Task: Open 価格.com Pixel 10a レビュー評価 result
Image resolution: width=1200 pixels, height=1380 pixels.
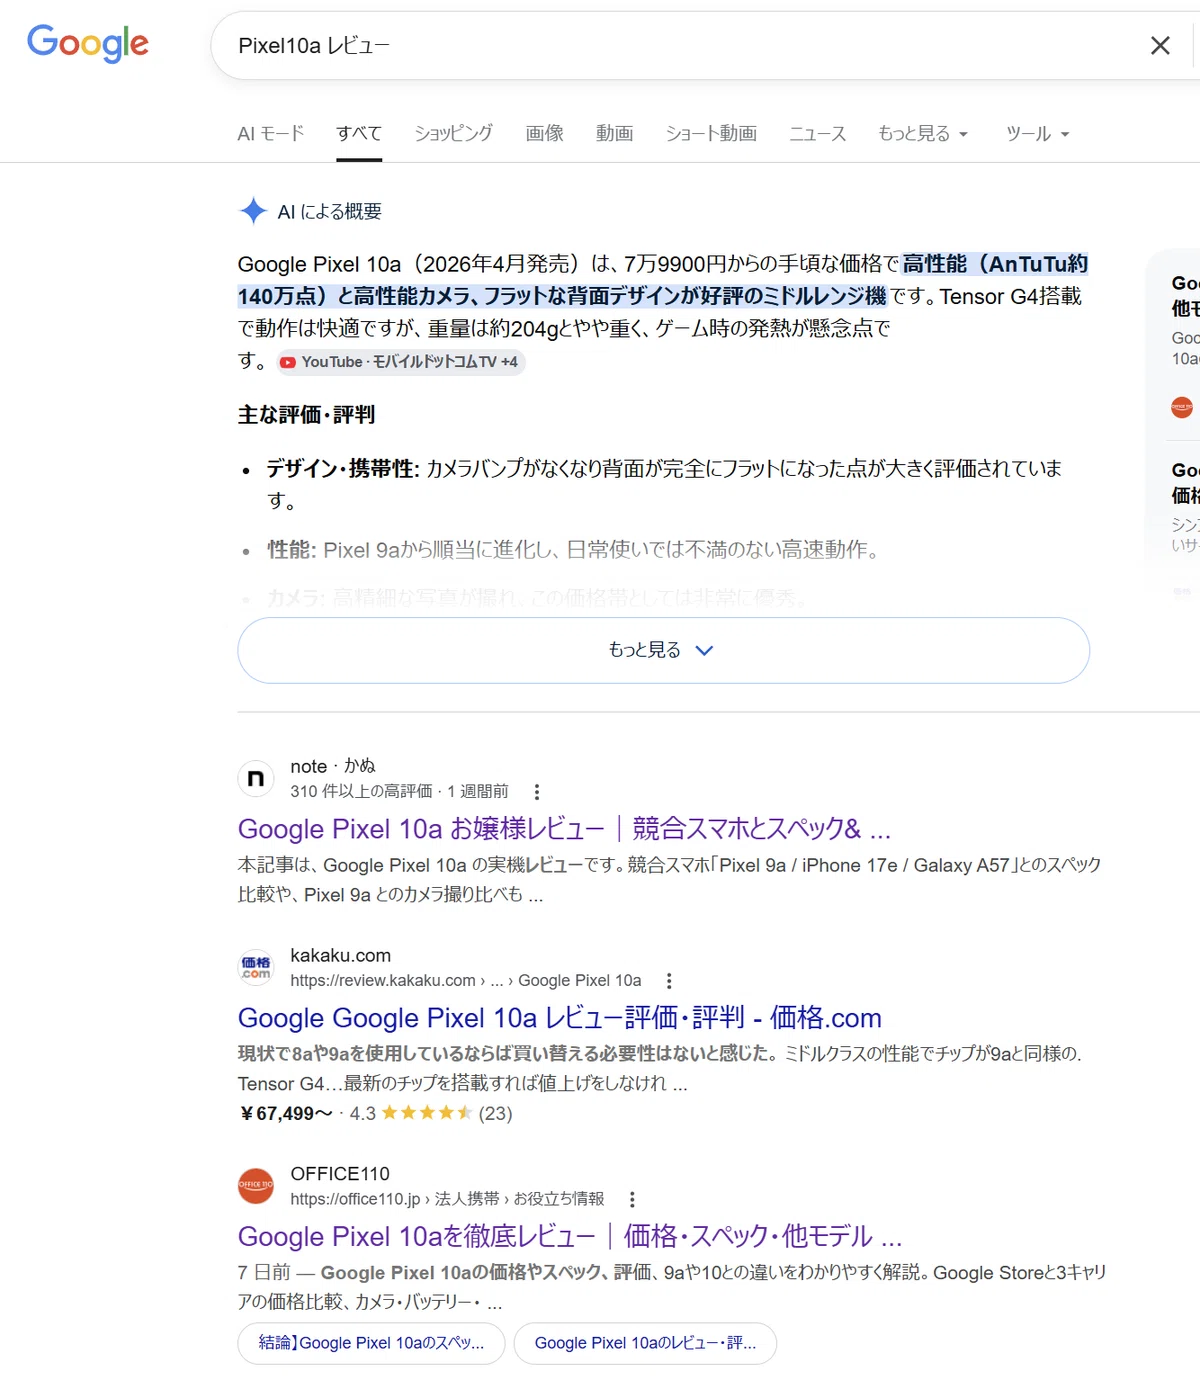Action: coord(560,1018)
